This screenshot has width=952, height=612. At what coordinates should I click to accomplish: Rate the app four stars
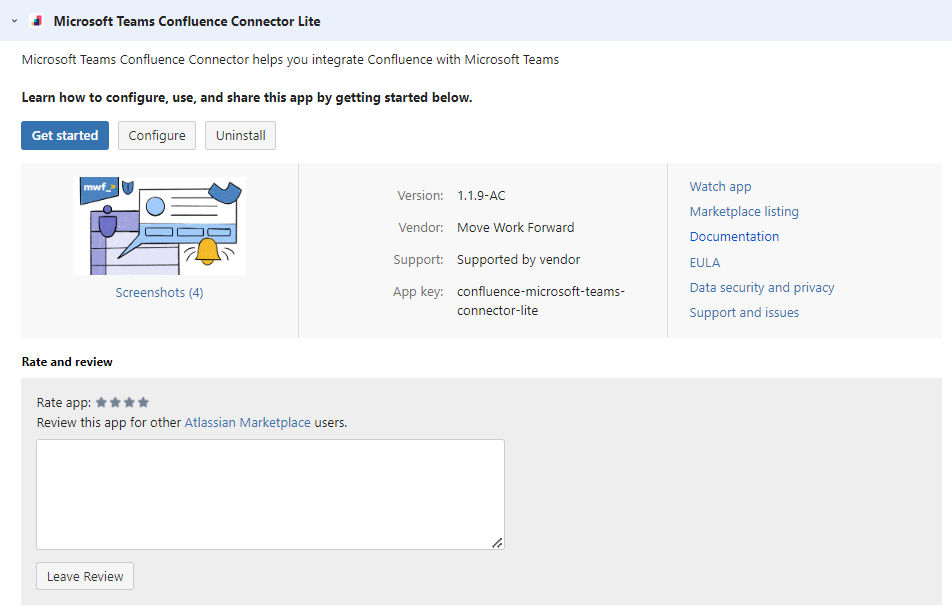[x=143, y=402]
